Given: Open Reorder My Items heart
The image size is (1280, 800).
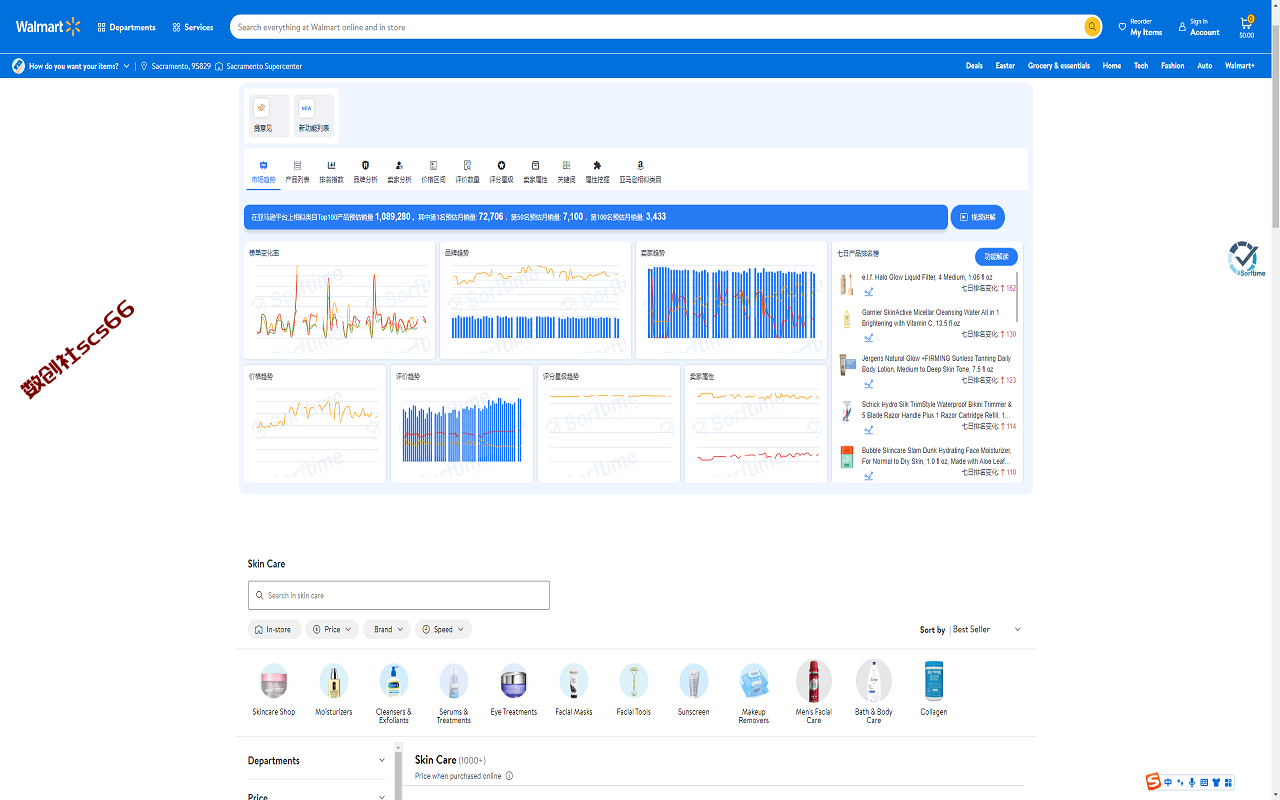Looking at the screenshot, I should 1140,27.
